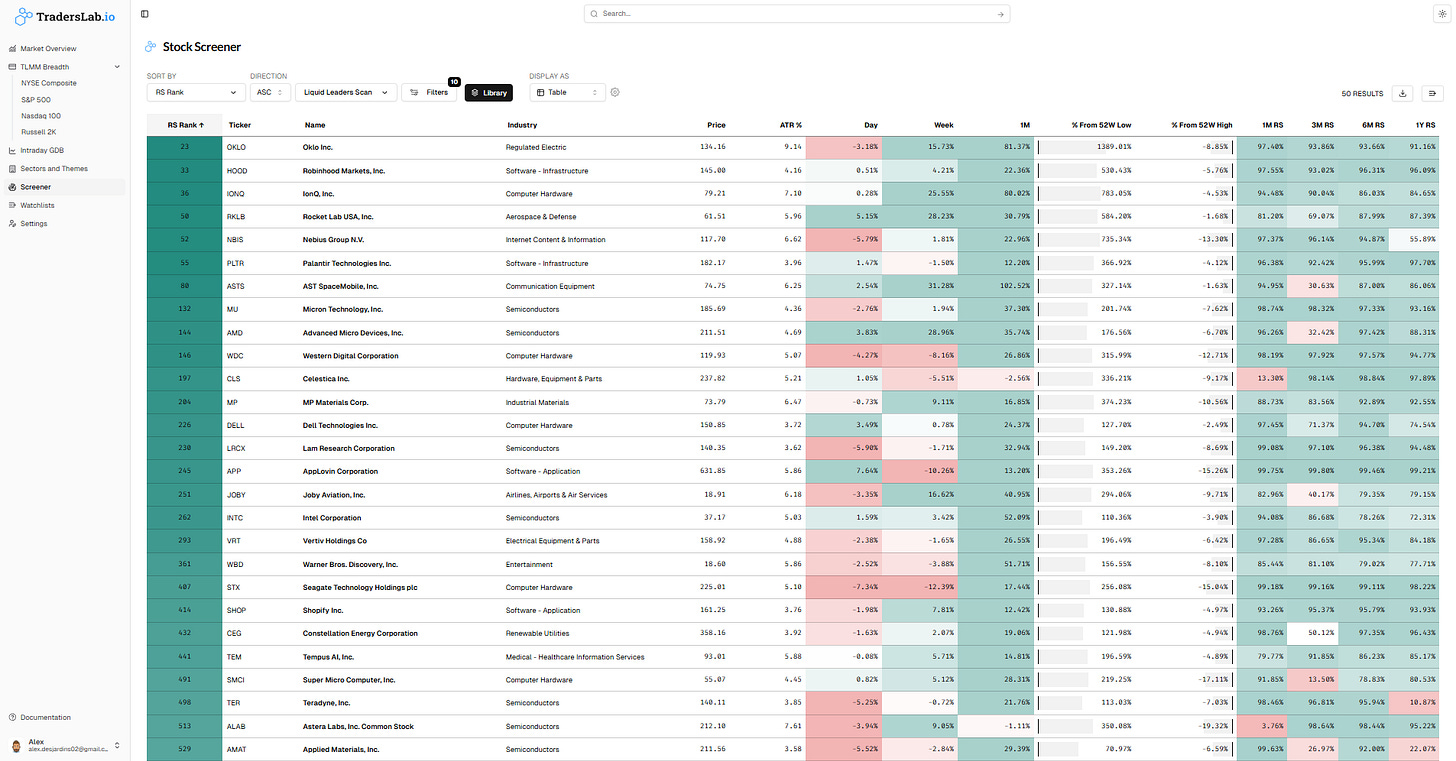Open Nasdaq 100 breadth page

click(41, 116)
